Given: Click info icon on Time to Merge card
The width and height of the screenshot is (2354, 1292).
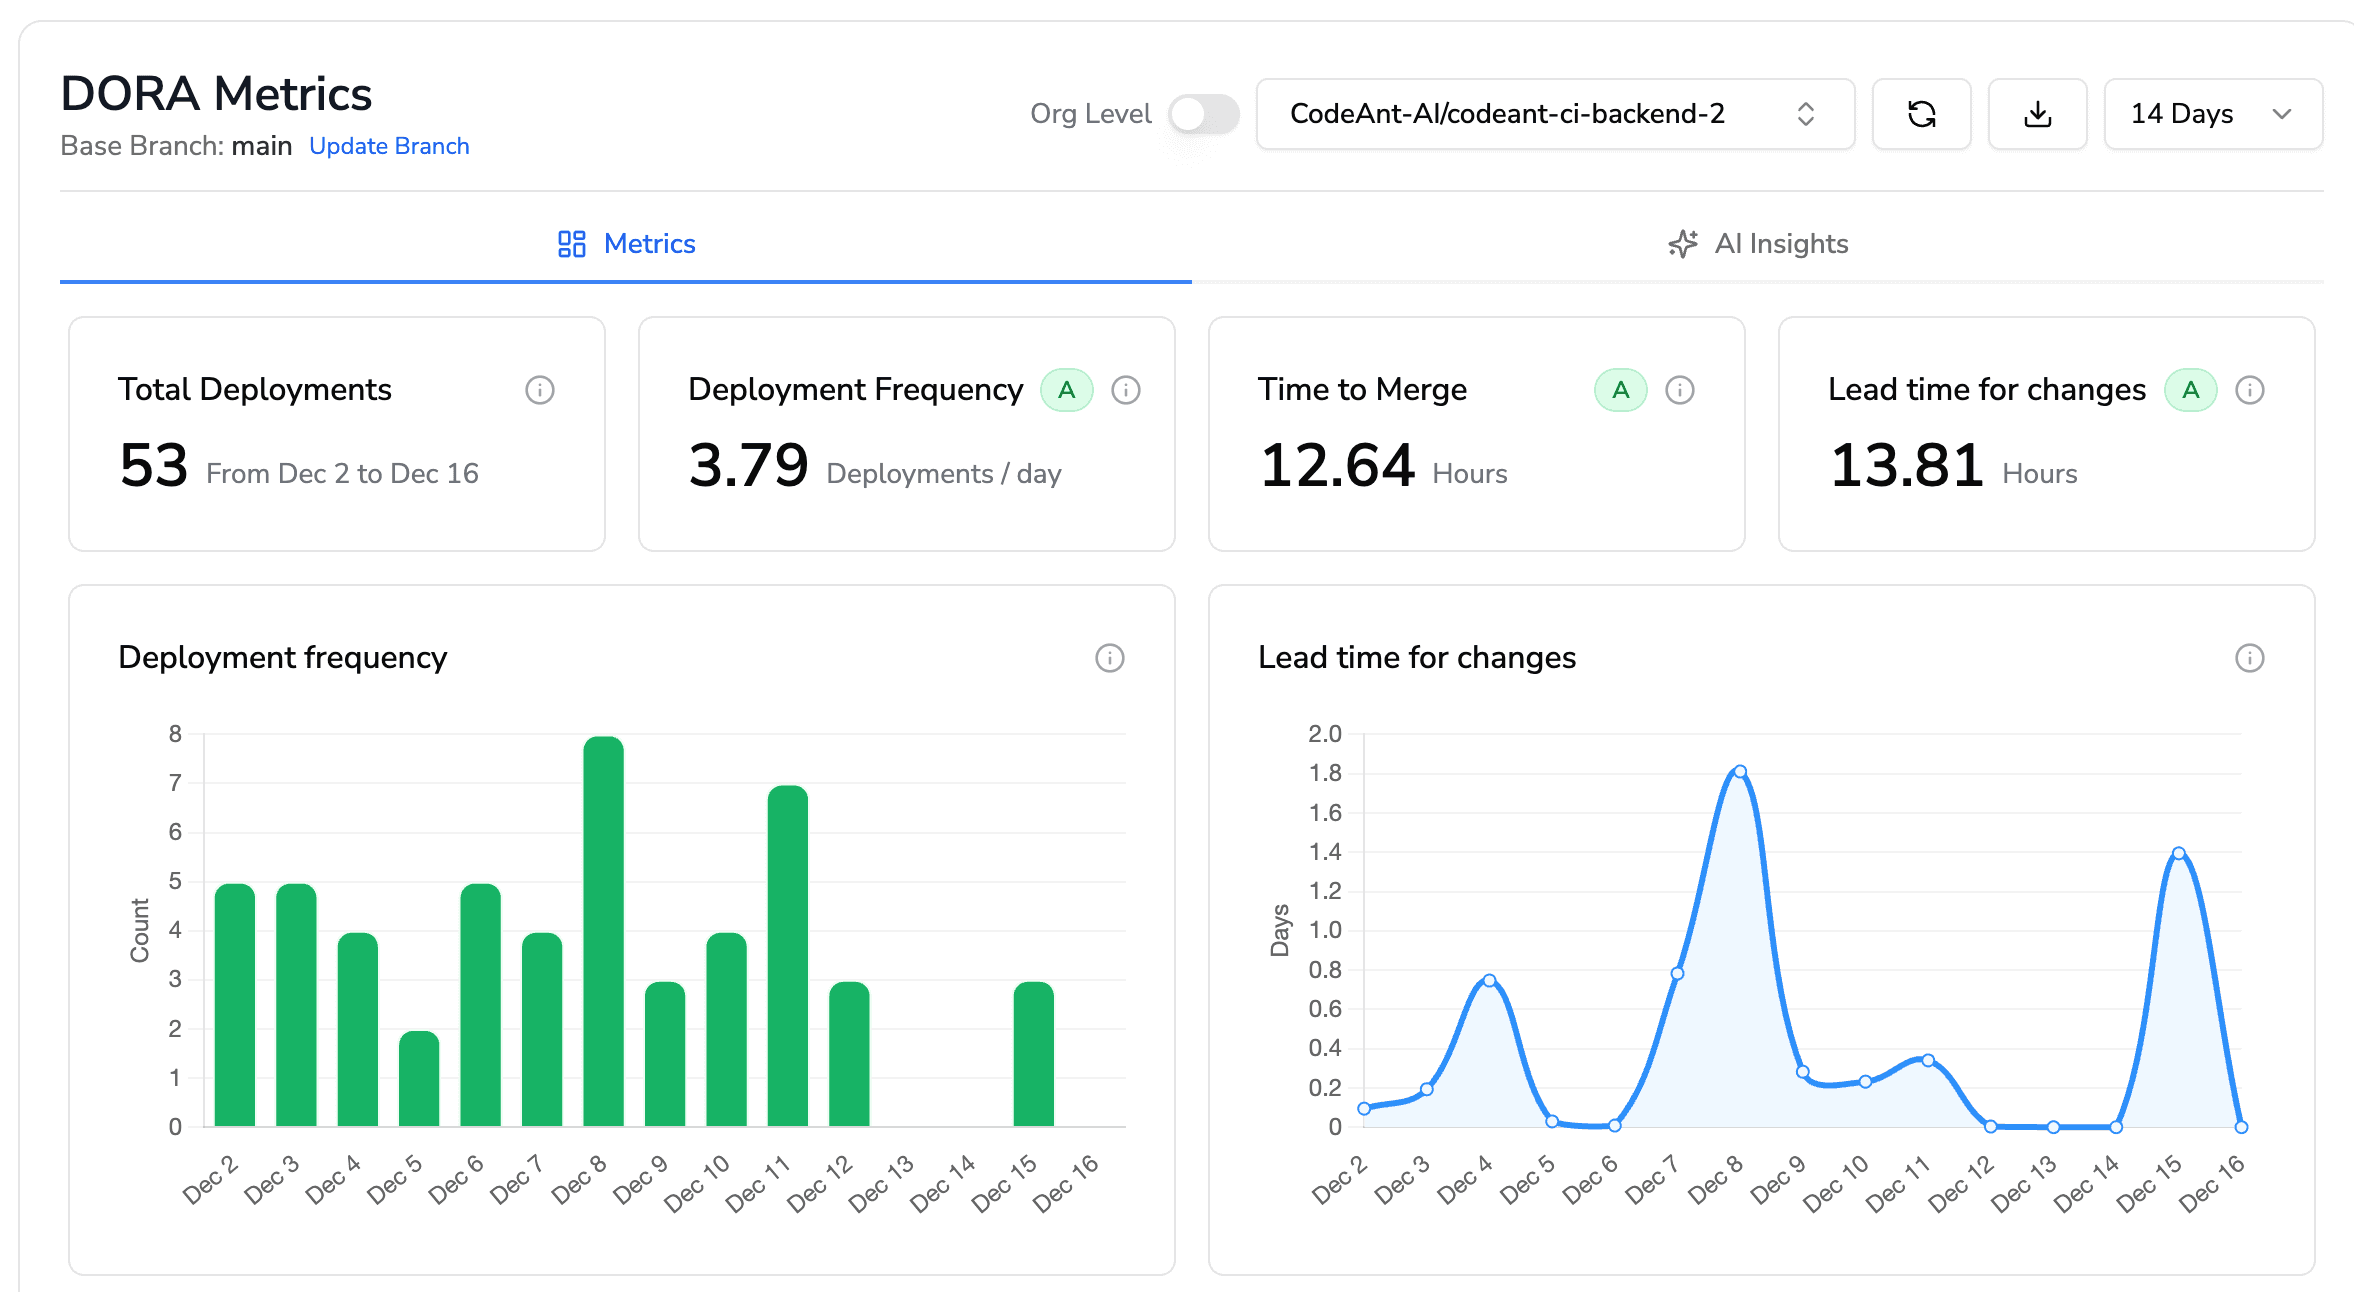Looking at the screenshot, I should (1680, 390).
